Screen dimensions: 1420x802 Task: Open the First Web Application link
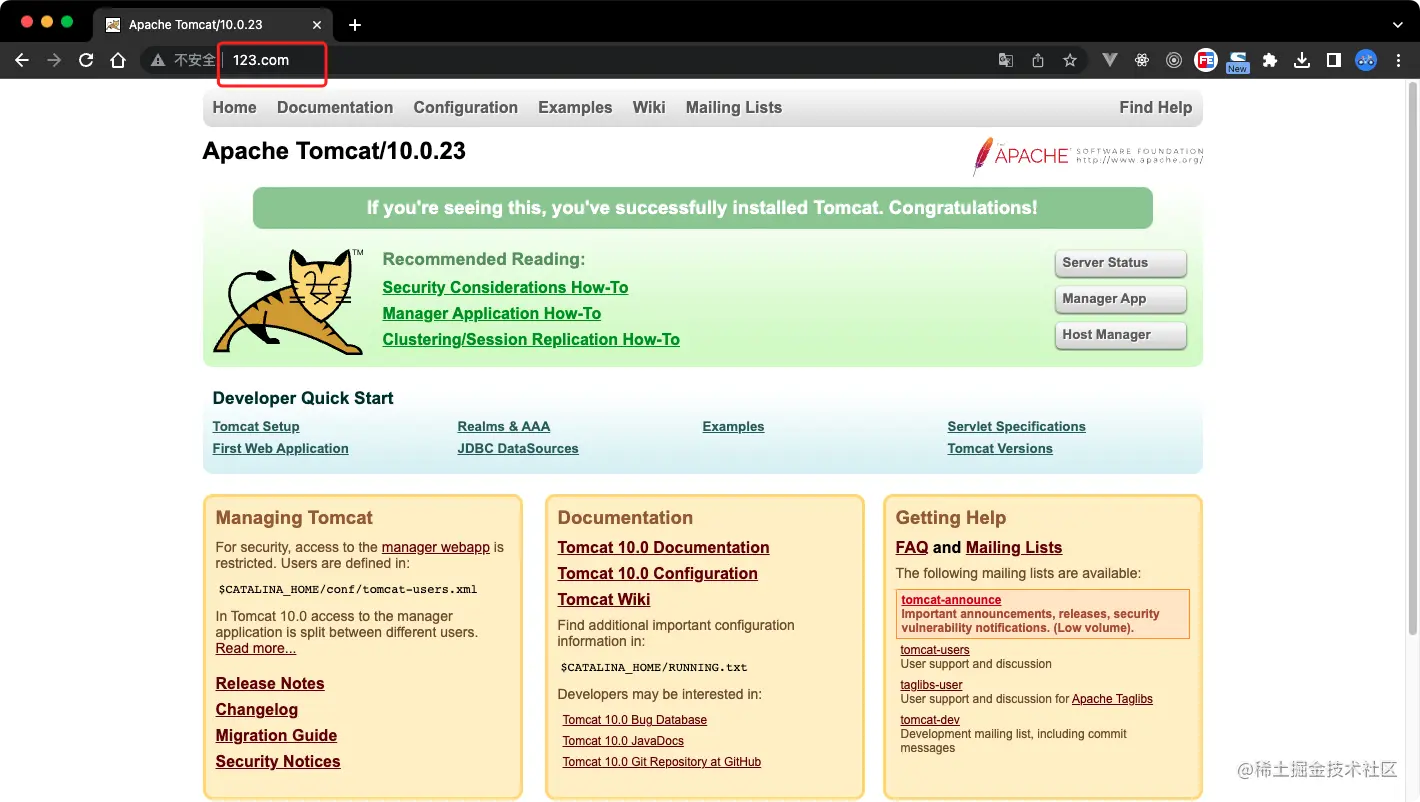[280, 448]
